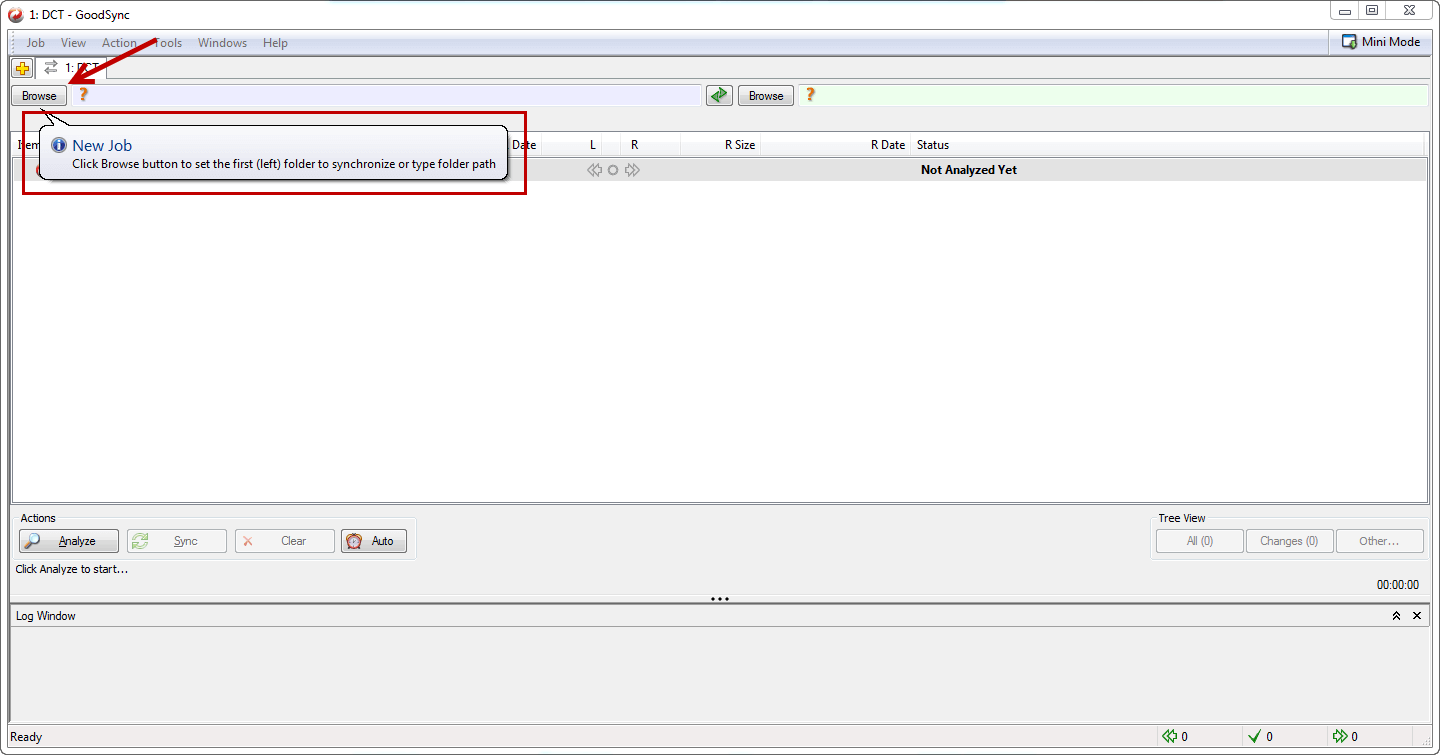Image resolution: width=1440 pixels, height=755 pixels.
Task: Click the L column header
Action: pos(593,145)
